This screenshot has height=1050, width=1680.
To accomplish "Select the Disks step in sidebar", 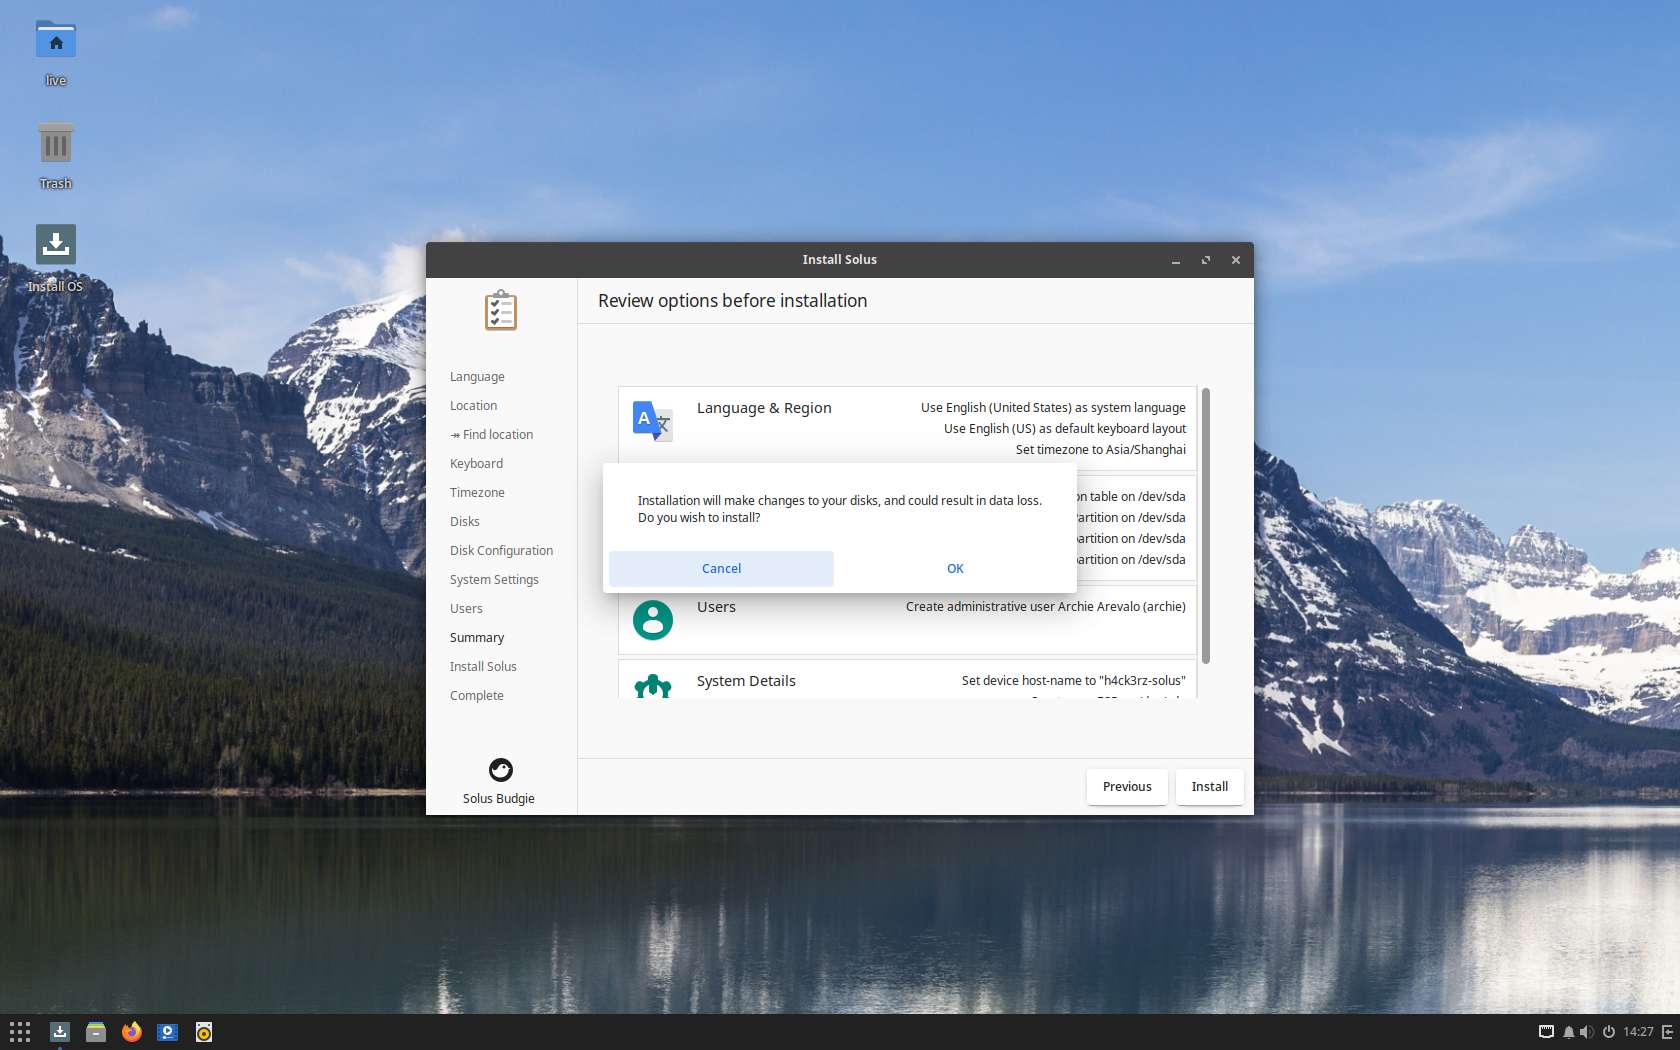I will (x=465, y=522).
